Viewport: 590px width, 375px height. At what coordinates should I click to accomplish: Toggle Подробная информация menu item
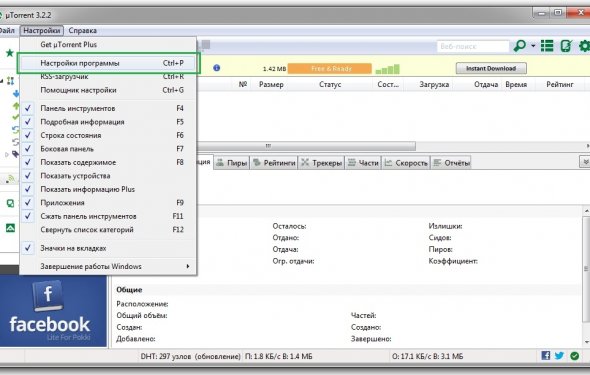[x=108, y=122]
